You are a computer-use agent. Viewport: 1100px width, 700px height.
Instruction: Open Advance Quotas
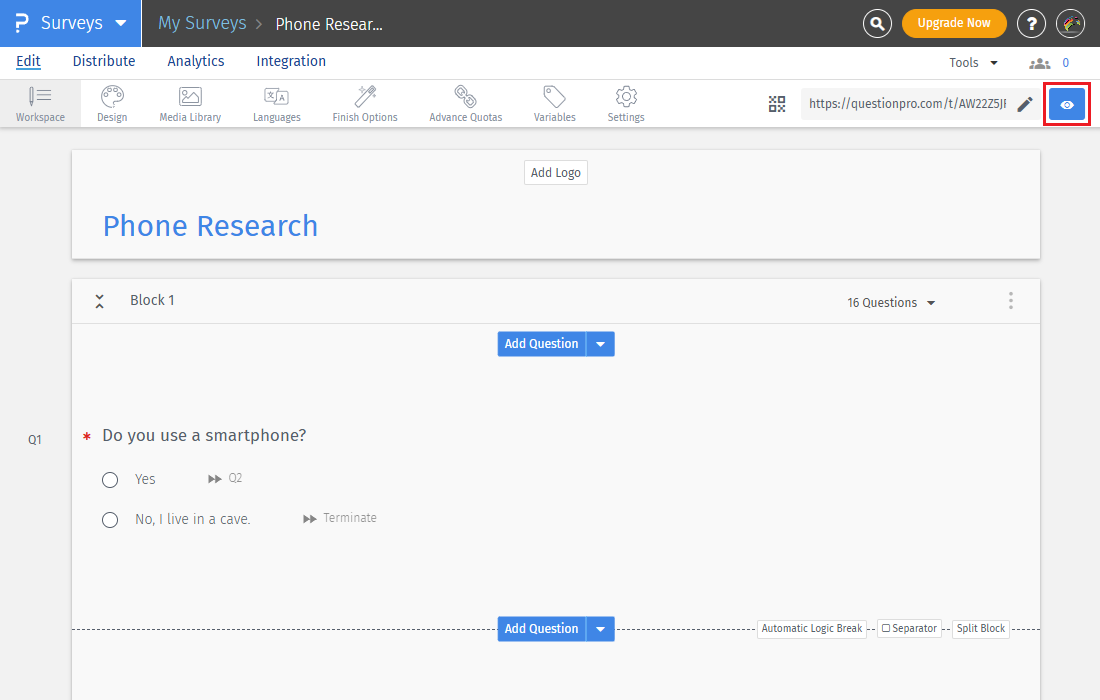point(466,104)
